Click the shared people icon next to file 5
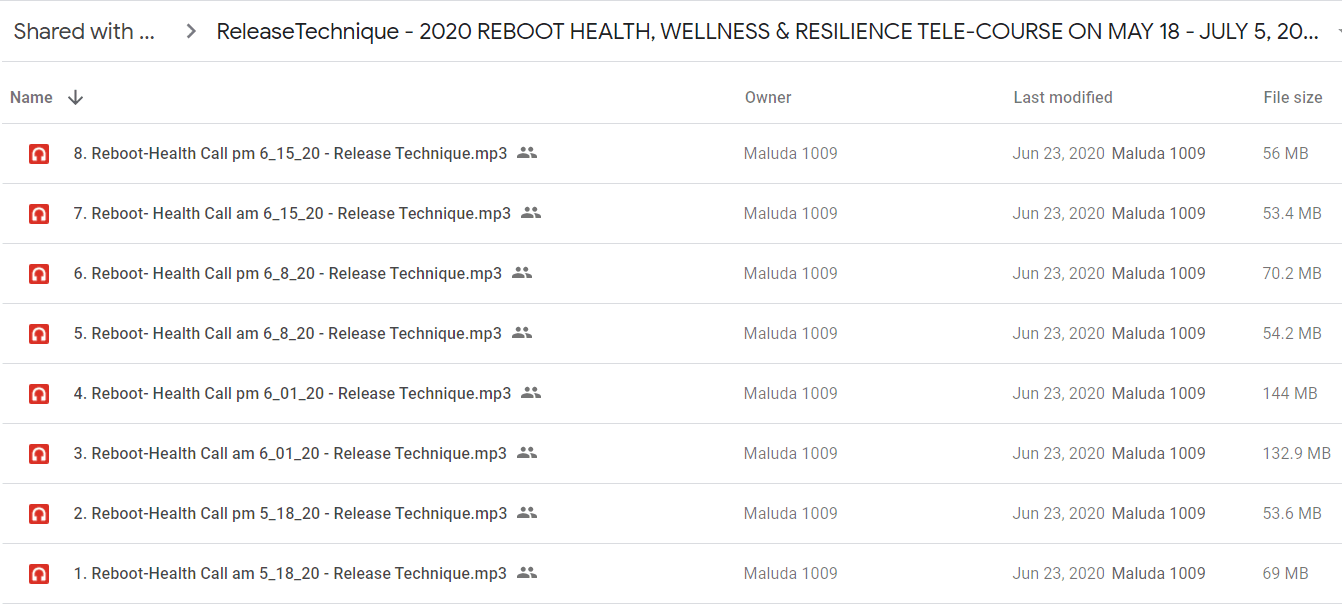This screenshot has width=1342, height=606. click(x=522, y=333)
